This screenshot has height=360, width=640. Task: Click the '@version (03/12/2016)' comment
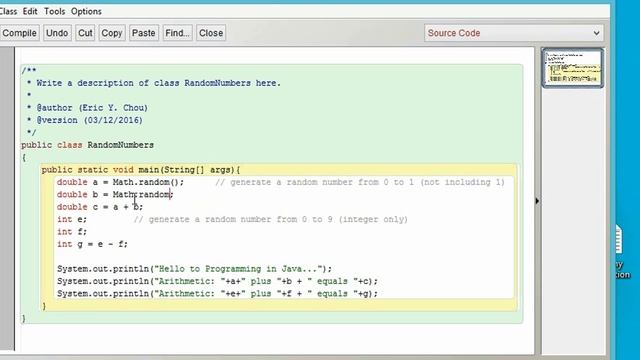pos(90,120)
